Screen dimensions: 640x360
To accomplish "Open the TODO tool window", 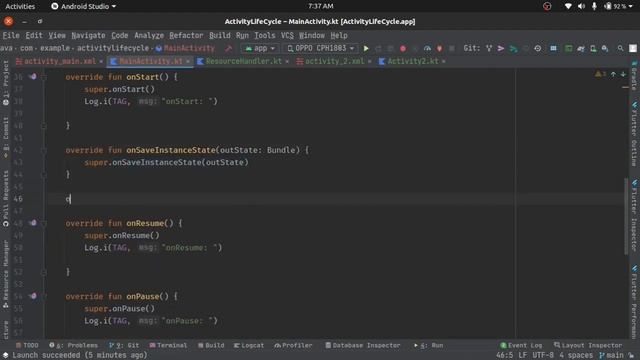I will tap(27, 345).
